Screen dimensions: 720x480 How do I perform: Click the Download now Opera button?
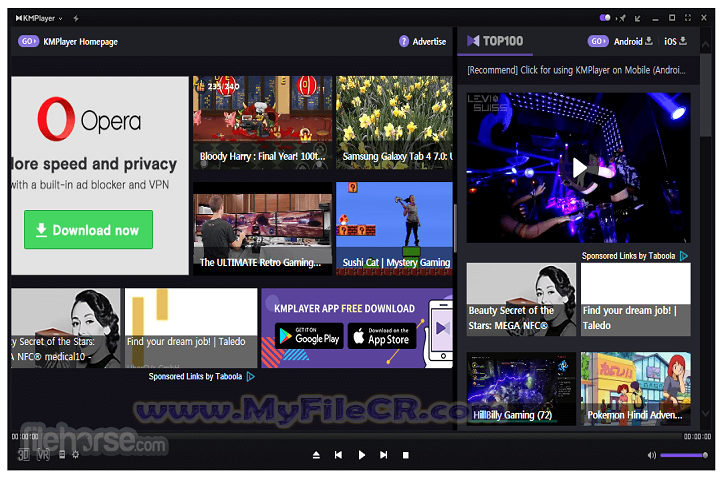(x=89, y=230)
